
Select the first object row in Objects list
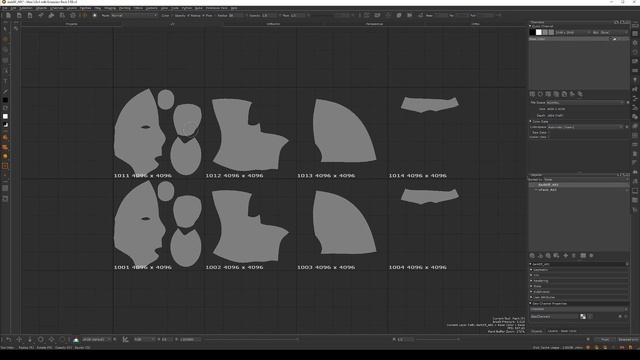[579, 184]
